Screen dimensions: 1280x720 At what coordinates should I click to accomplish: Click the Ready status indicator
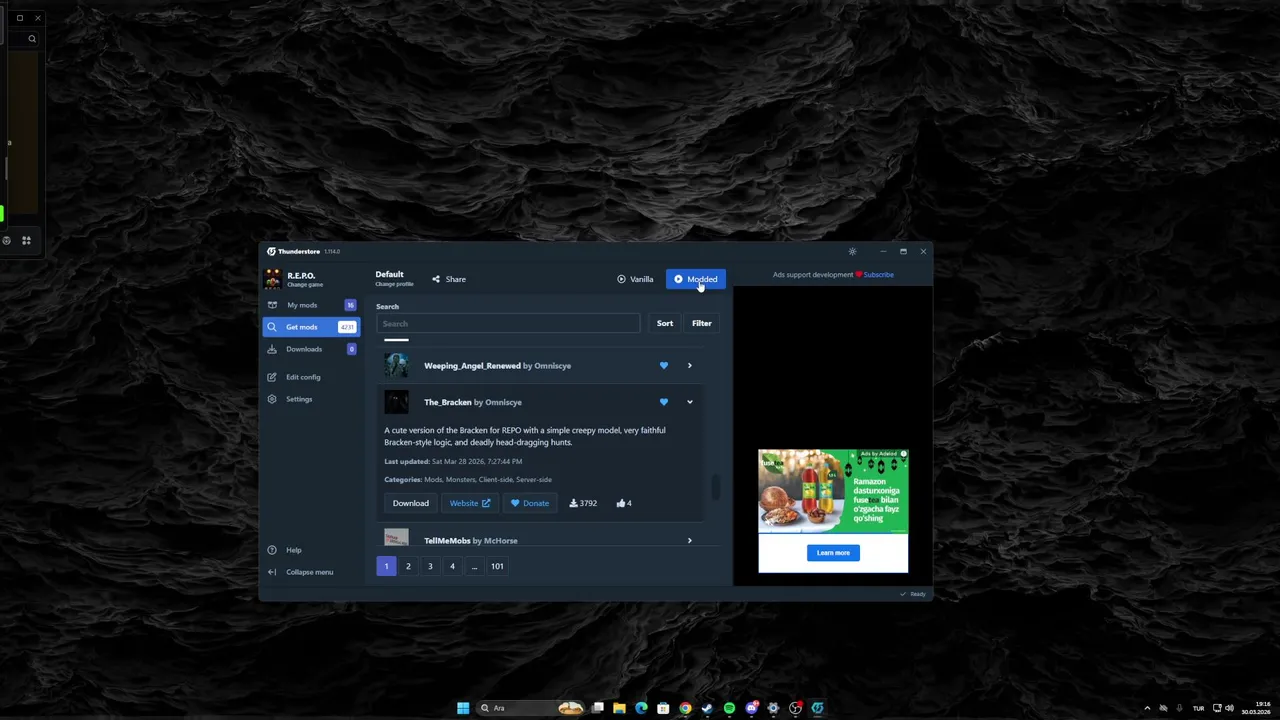click(x=913, y=594)
